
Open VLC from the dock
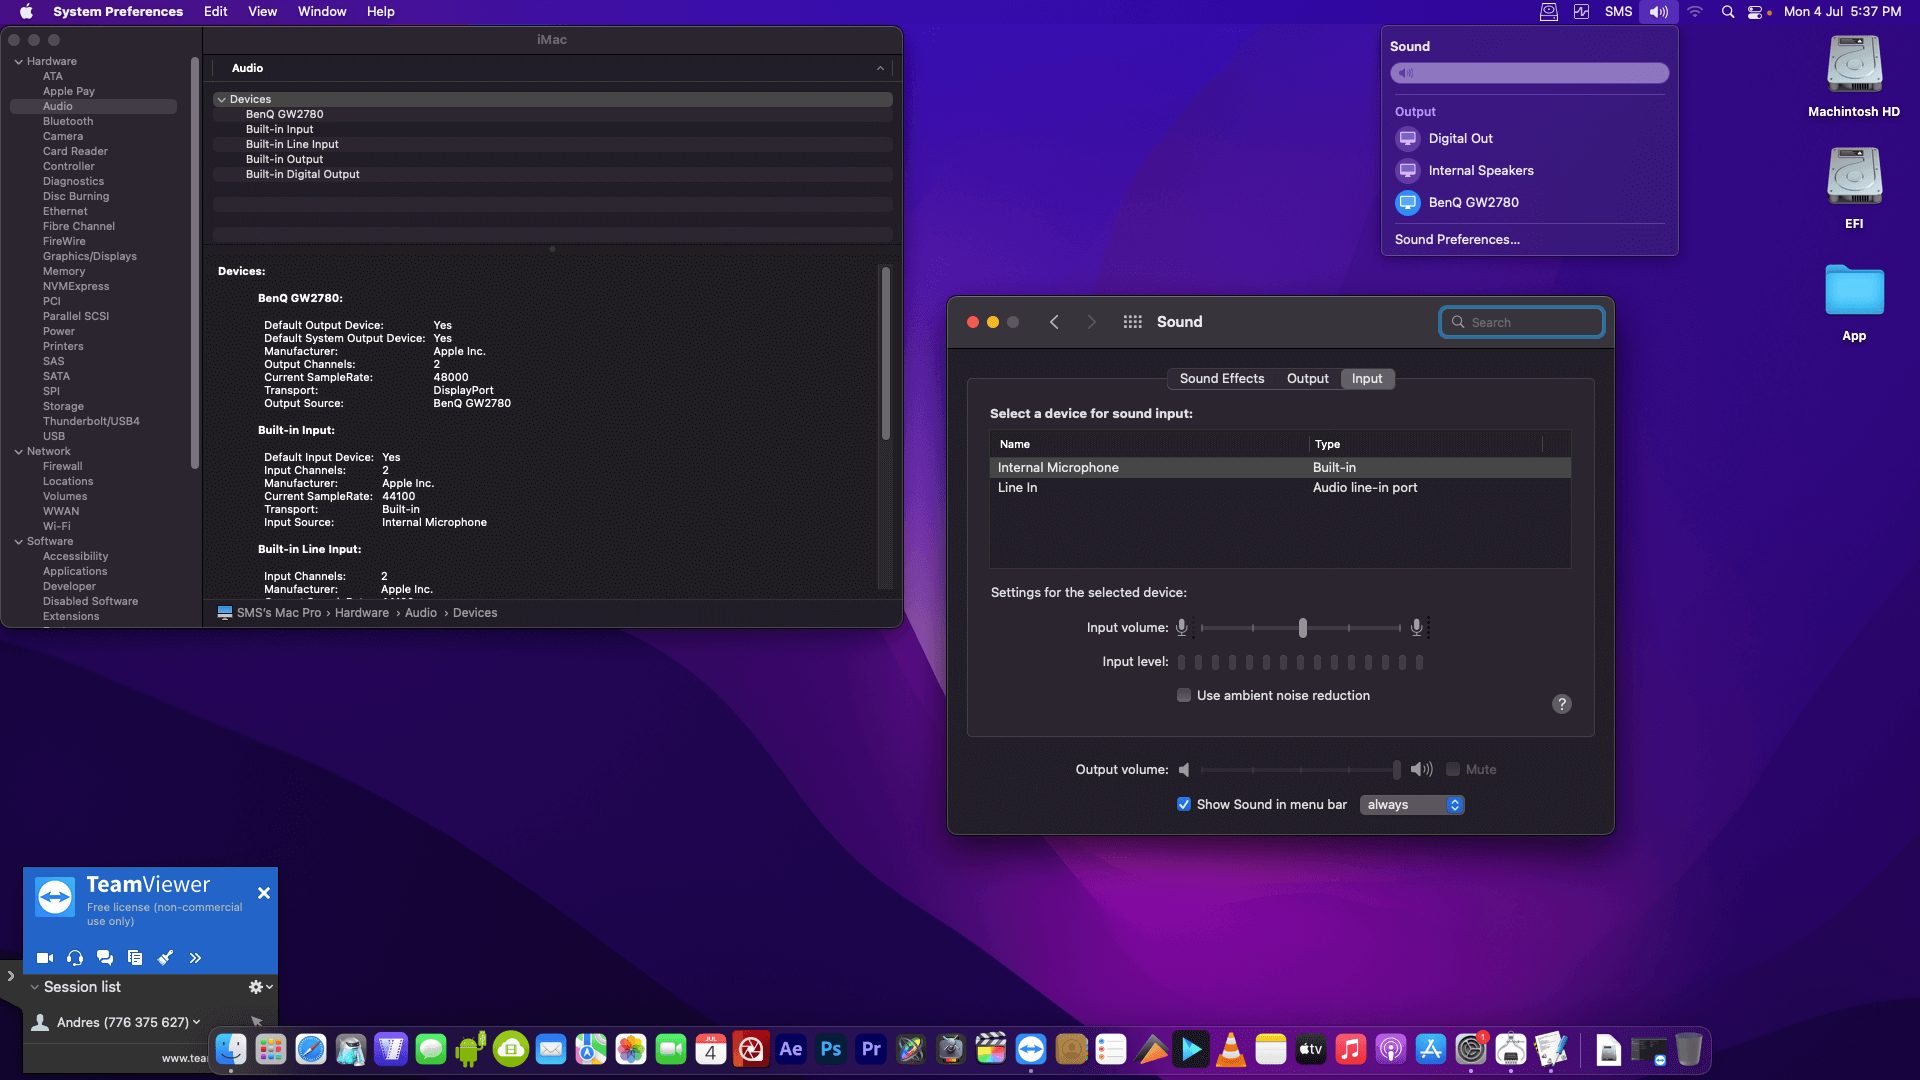coord(1231,1049)
